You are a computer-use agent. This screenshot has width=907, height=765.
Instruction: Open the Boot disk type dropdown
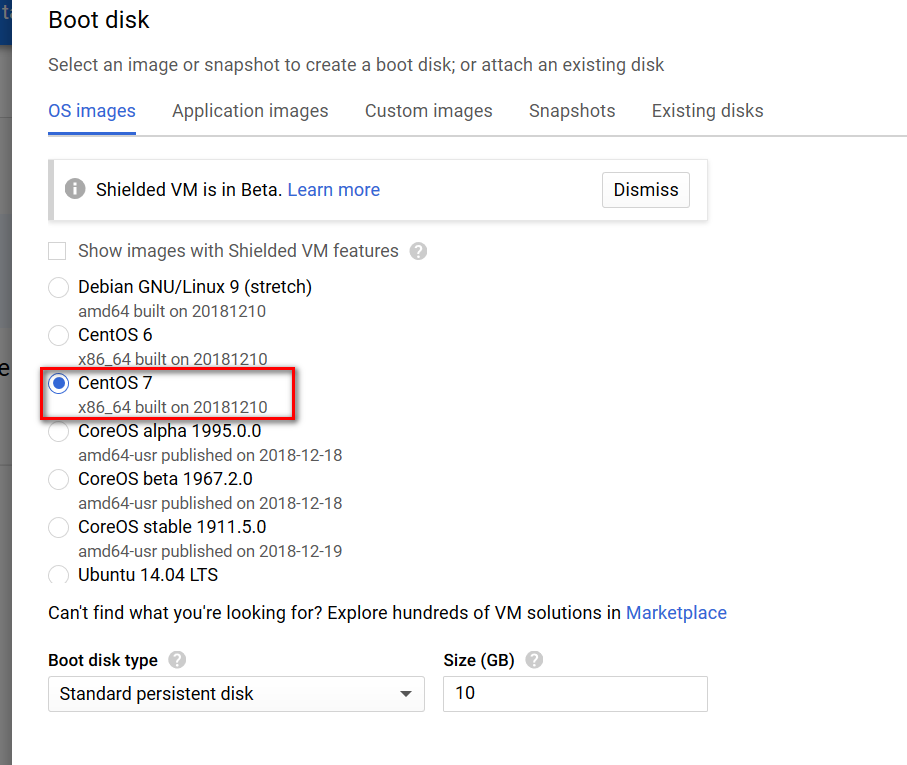pyautogui.click(x=236, y=694)
